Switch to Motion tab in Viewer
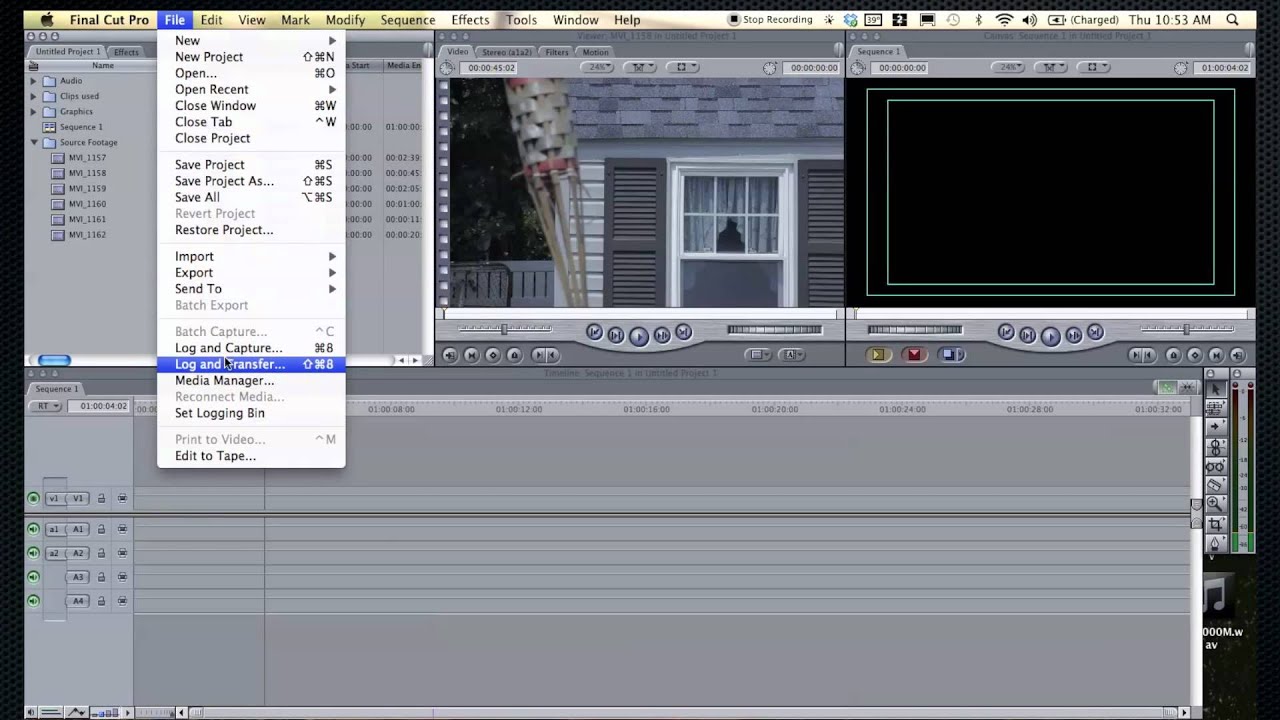This screenshot has width=1280, height=720. pos(595,52)
